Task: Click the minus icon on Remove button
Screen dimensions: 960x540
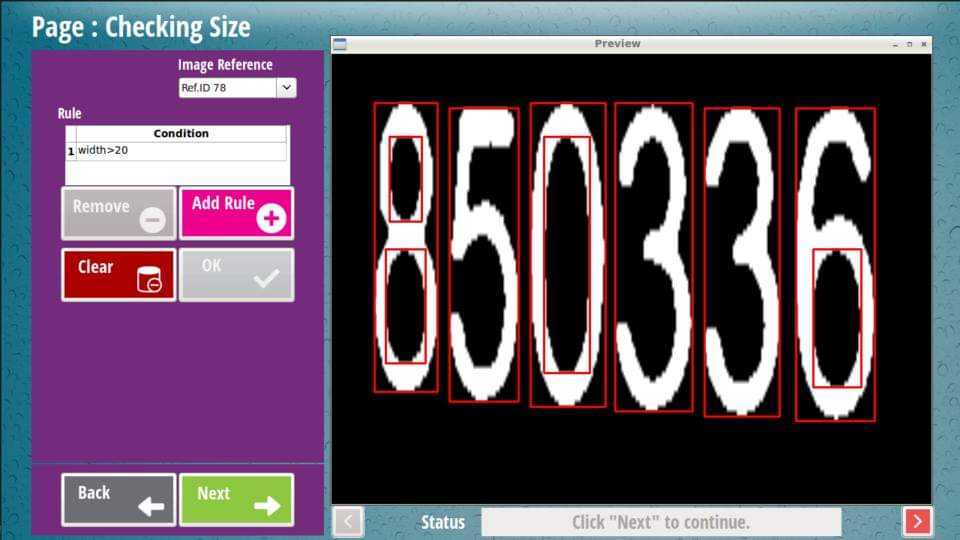Action: pos(152,218)
